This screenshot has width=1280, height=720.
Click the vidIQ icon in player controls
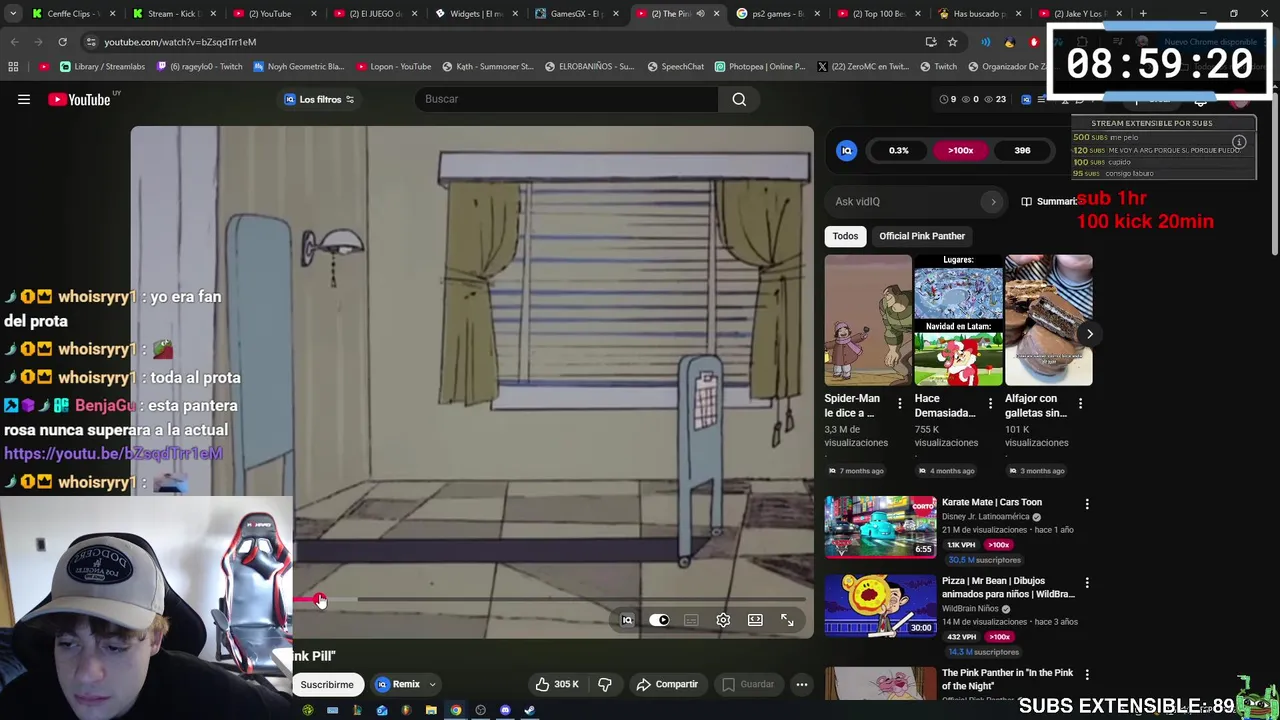(627, 620)
